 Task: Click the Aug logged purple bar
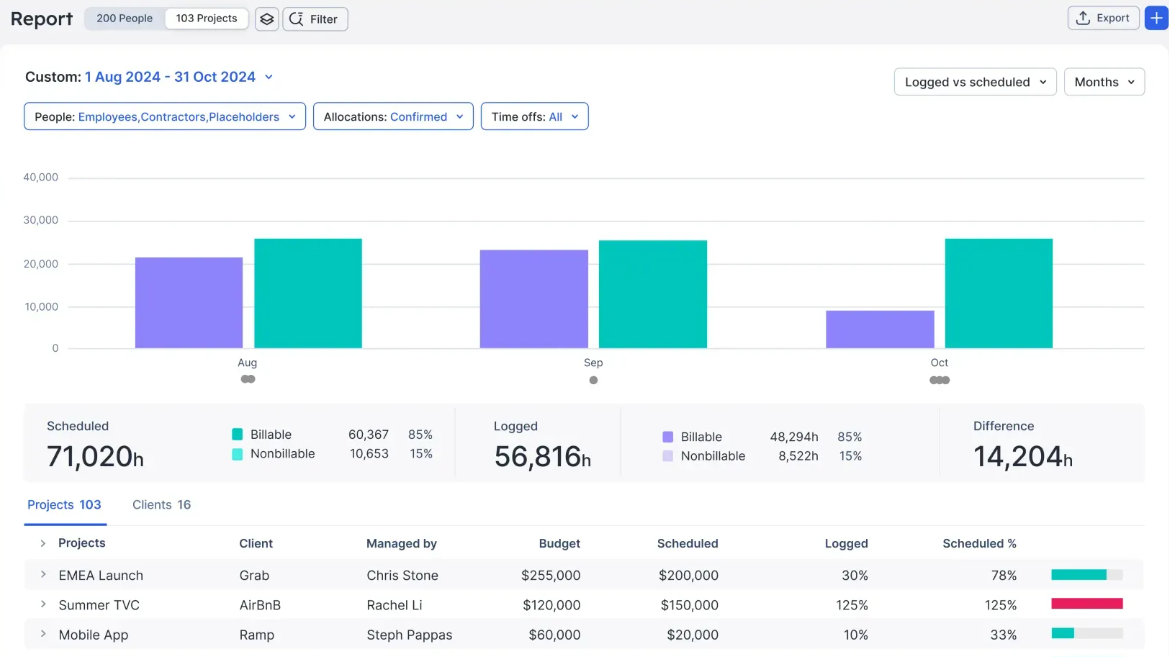189,303
